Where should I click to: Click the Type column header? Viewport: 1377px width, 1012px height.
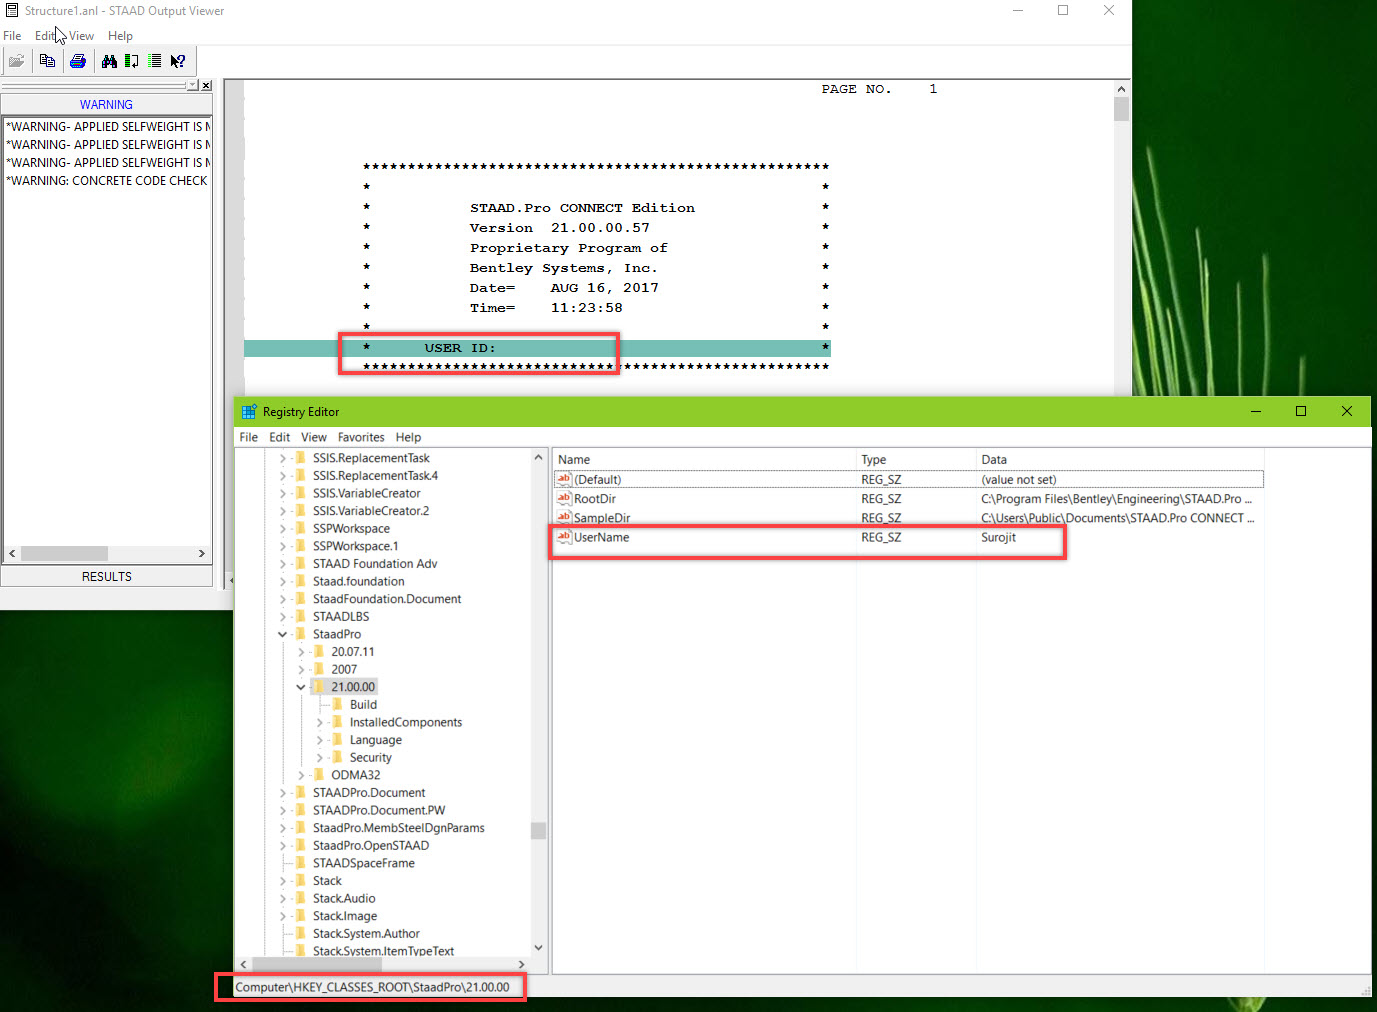tap(916, 459)
